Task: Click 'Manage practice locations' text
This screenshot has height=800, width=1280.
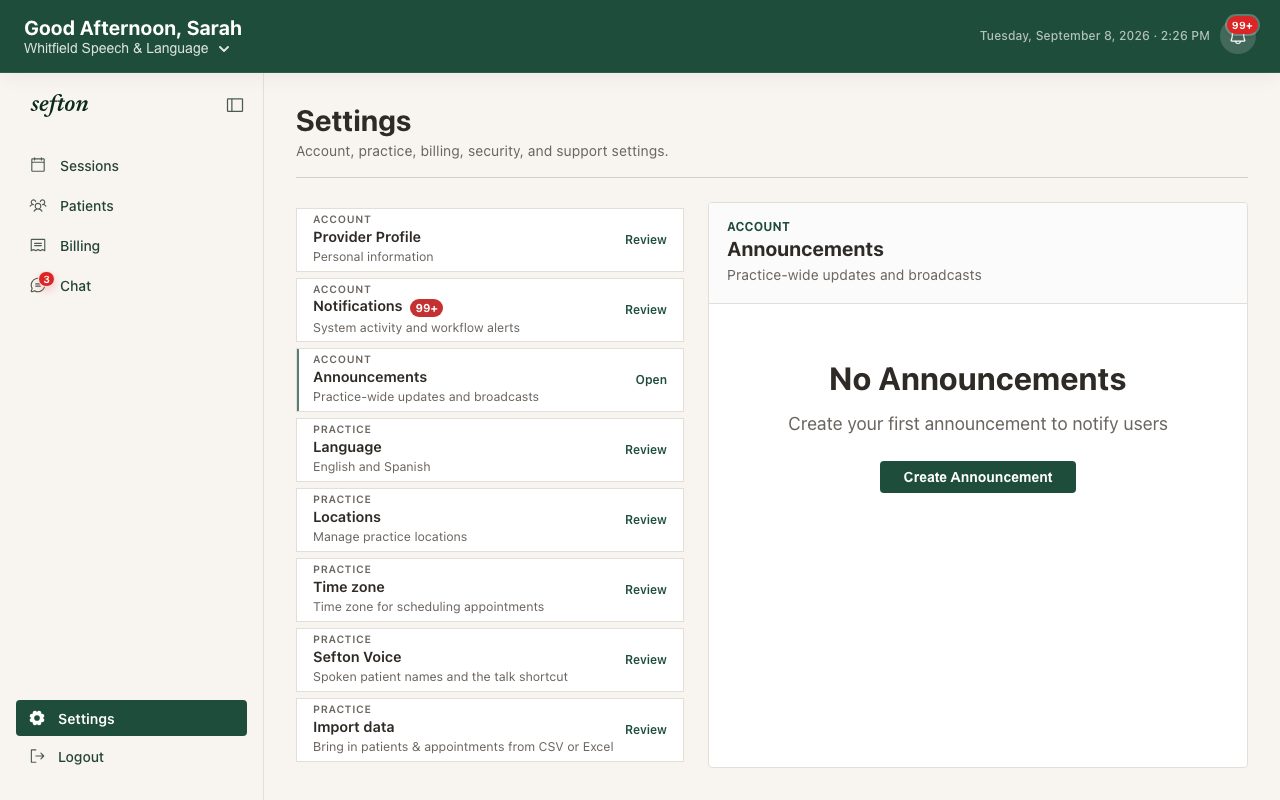Action: (390, 537)
